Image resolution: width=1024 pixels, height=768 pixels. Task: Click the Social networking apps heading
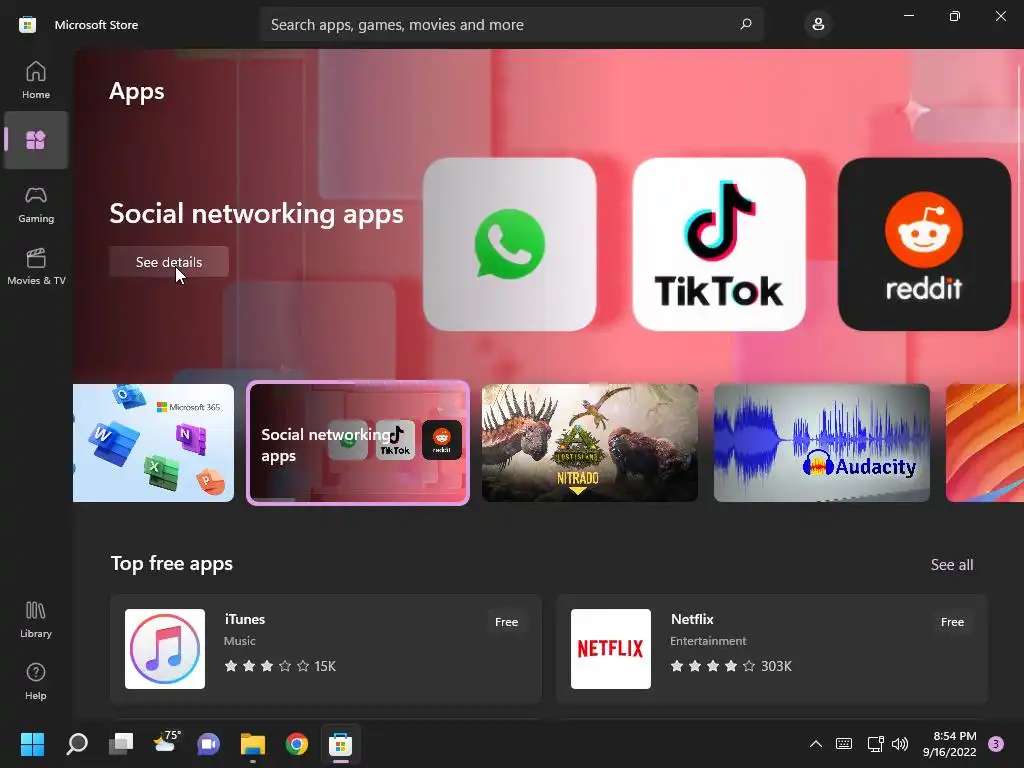[256, 214]
